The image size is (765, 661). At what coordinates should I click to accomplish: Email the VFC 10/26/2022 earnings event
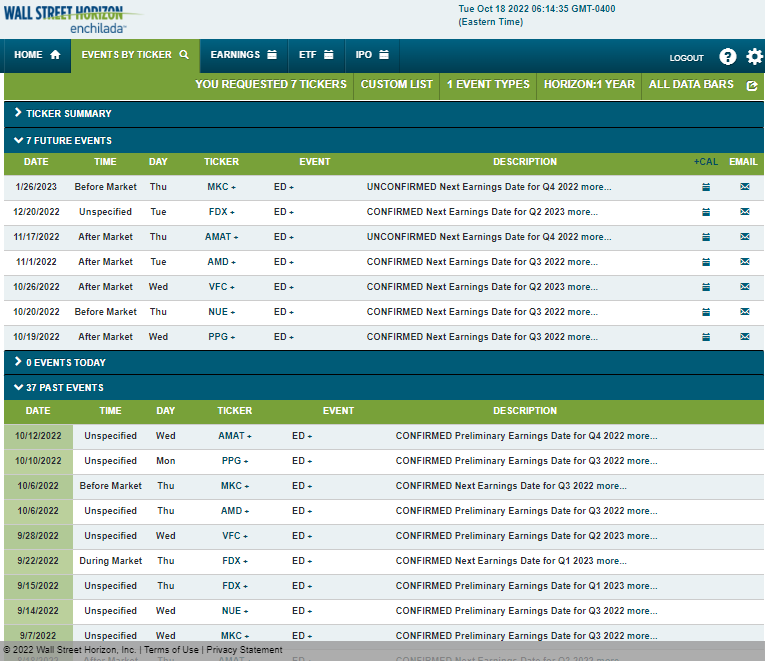[745, 286]
